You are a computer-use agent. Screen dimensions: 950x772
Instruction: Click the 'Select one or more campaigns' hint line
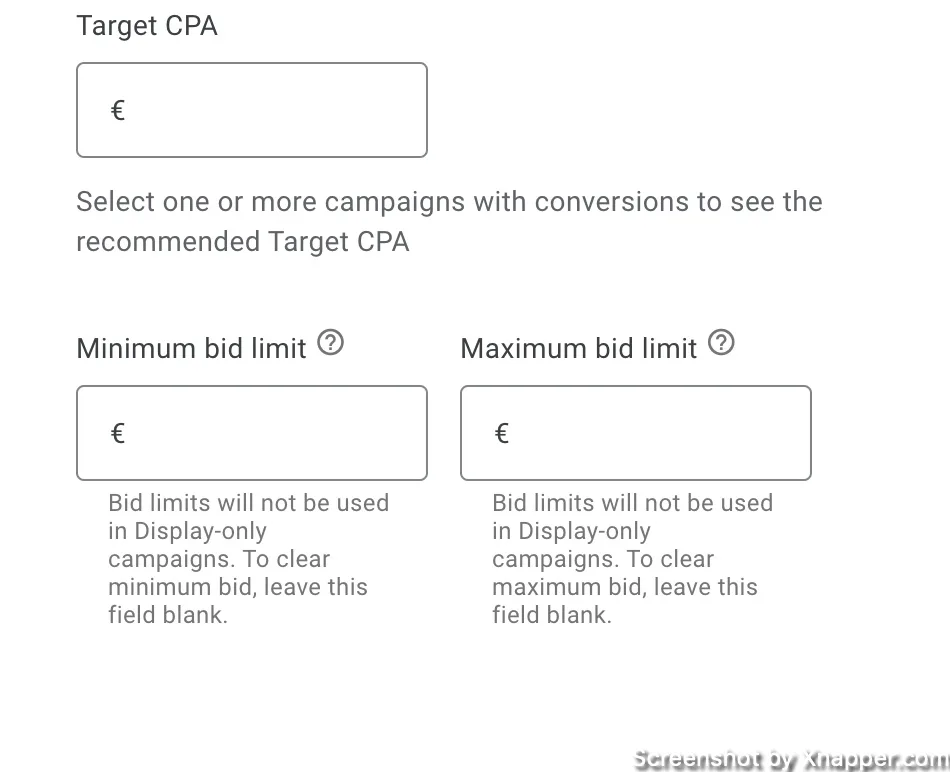click(449, 202)
